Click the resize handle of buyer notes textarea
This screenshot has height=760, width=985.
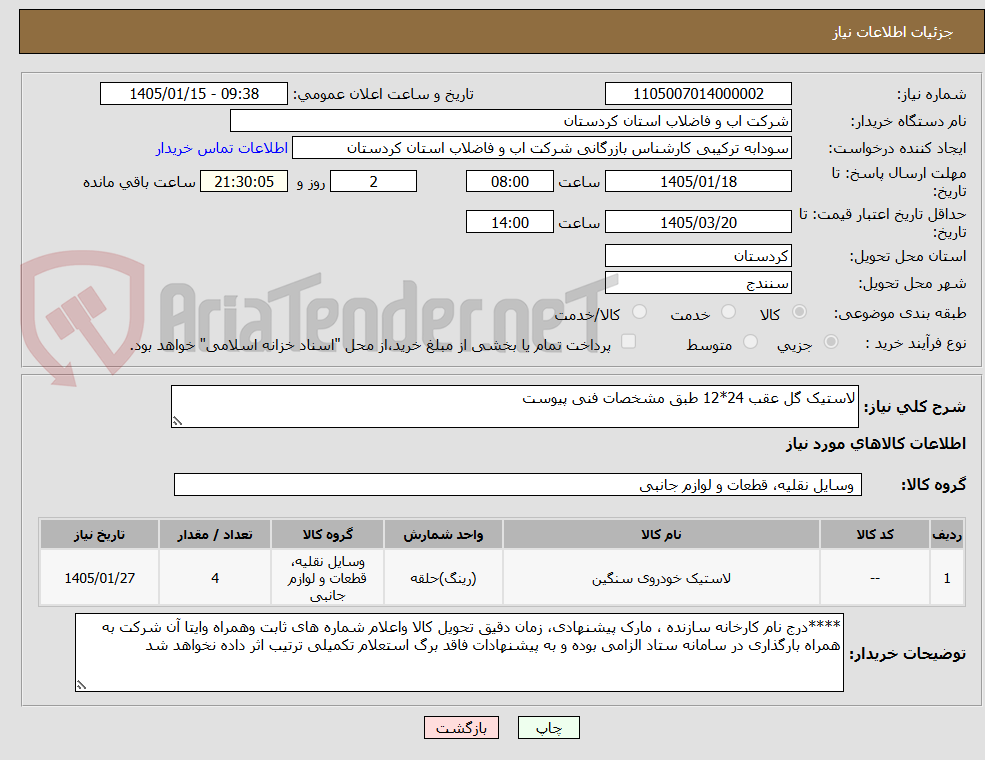pyautogui.click(x=81, y=685)
